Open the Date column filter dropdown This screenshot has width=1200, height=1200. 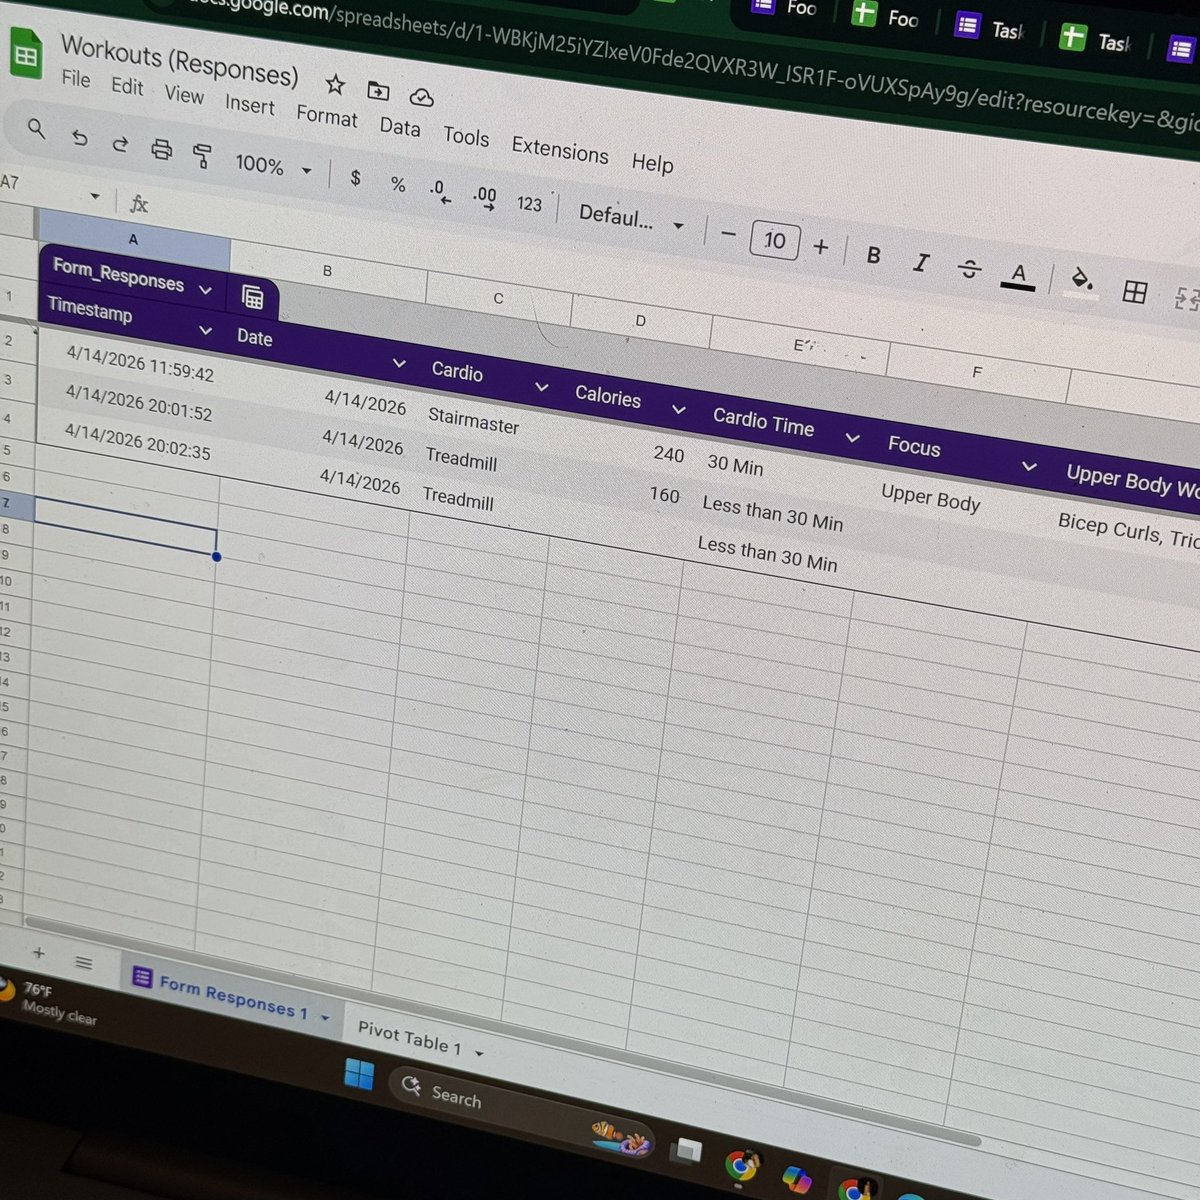click(399, 364)
